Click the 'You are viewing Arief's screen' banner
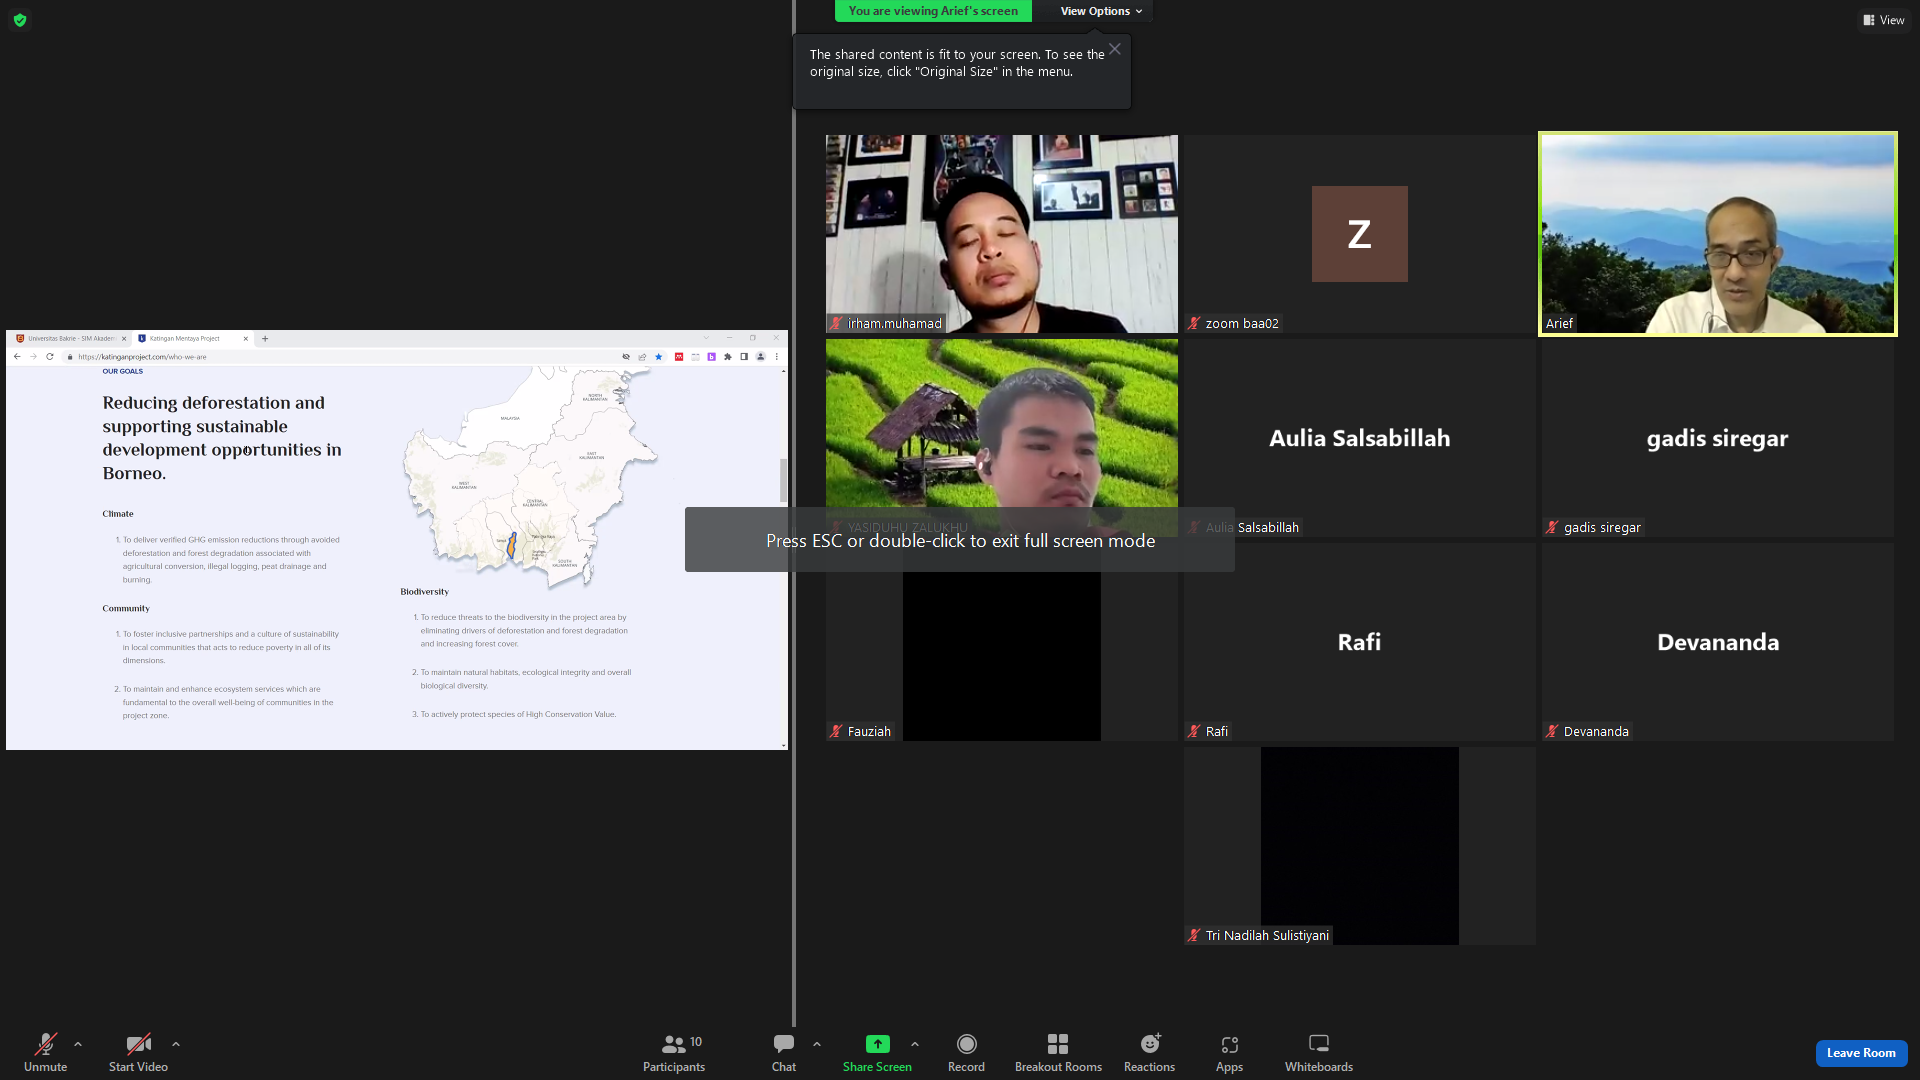The height and width of the screenshot is (1080, 1920). [x=933, y=11]
